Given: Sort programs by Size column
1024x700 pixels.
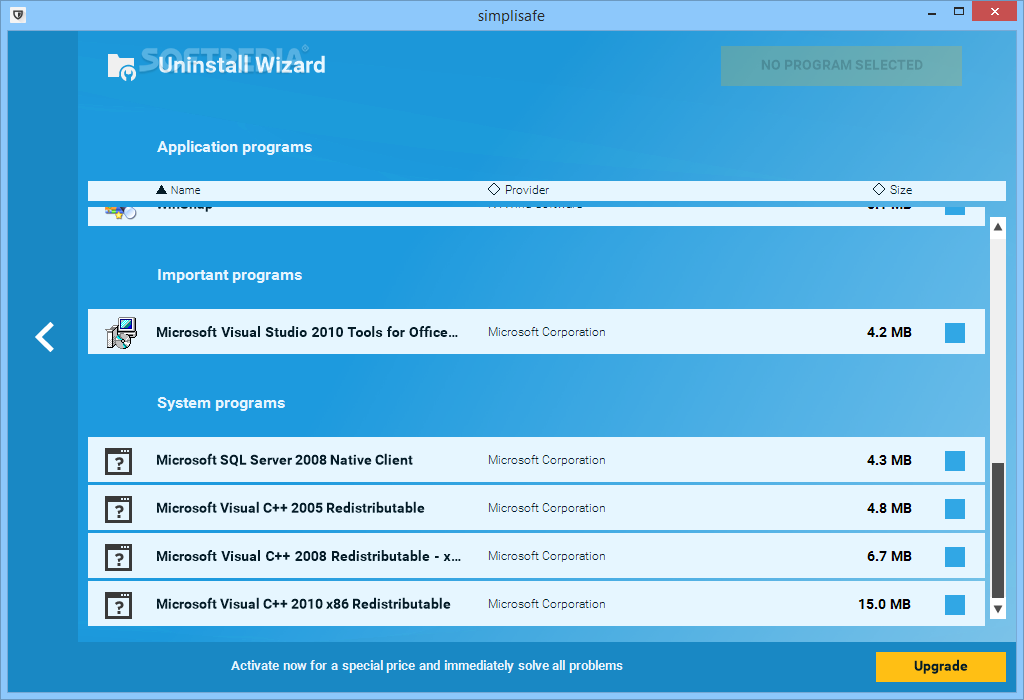Looking at the screenshot, I should coord(892,189).
